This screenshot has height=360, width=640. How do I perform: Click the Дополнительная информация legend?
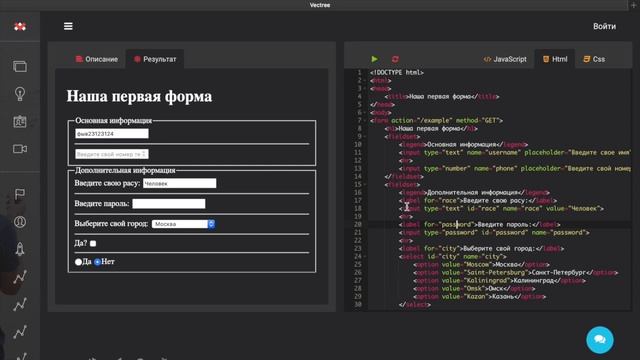[125, 170]
